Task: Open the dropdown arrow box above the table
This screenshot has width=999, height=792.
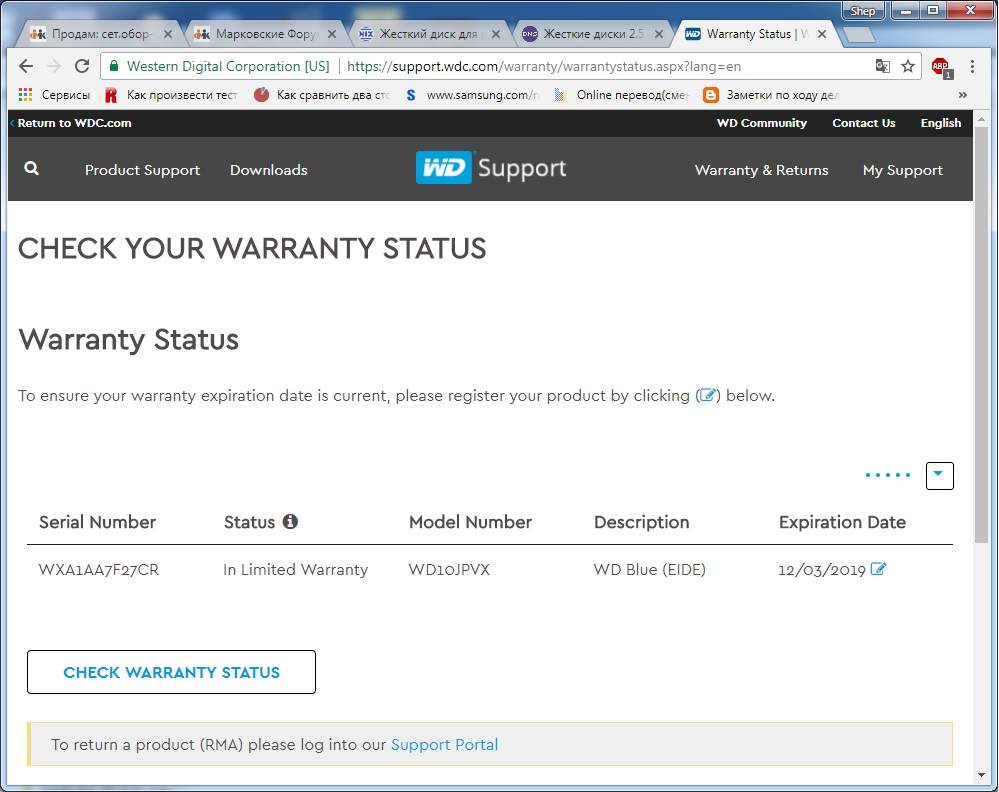Action: tap(939, 475)
